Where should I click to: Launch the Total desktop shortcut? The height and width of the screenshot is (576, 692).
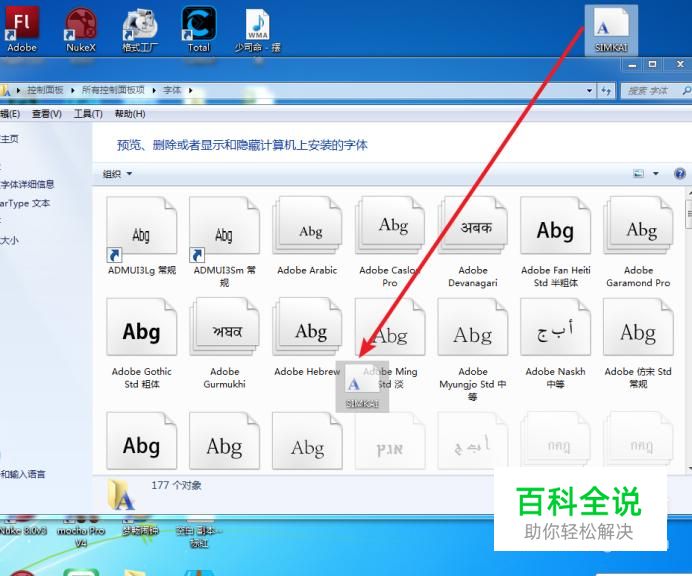tap(199, 30)
